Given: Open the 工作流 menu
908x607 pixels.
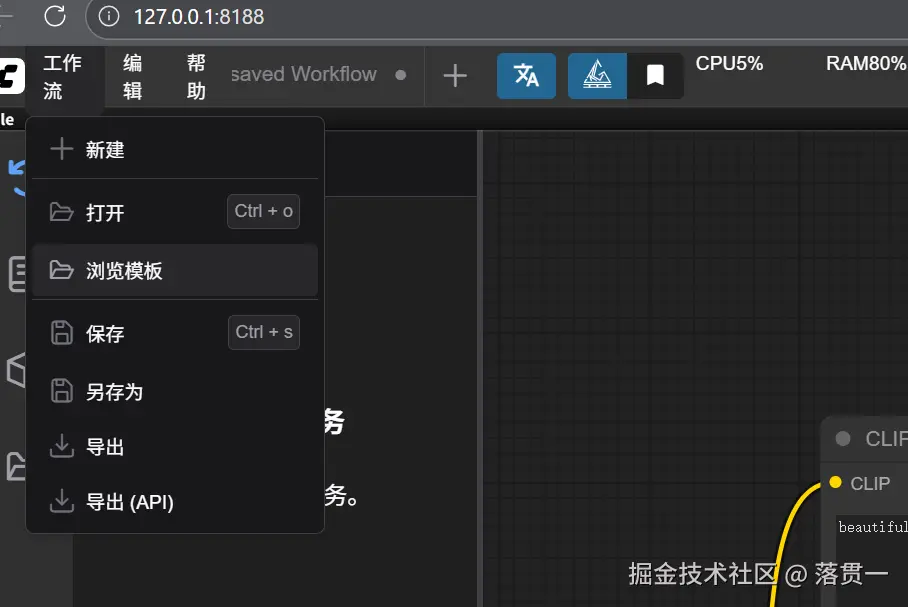Looking at the screenshot, I should click(63, 76).
